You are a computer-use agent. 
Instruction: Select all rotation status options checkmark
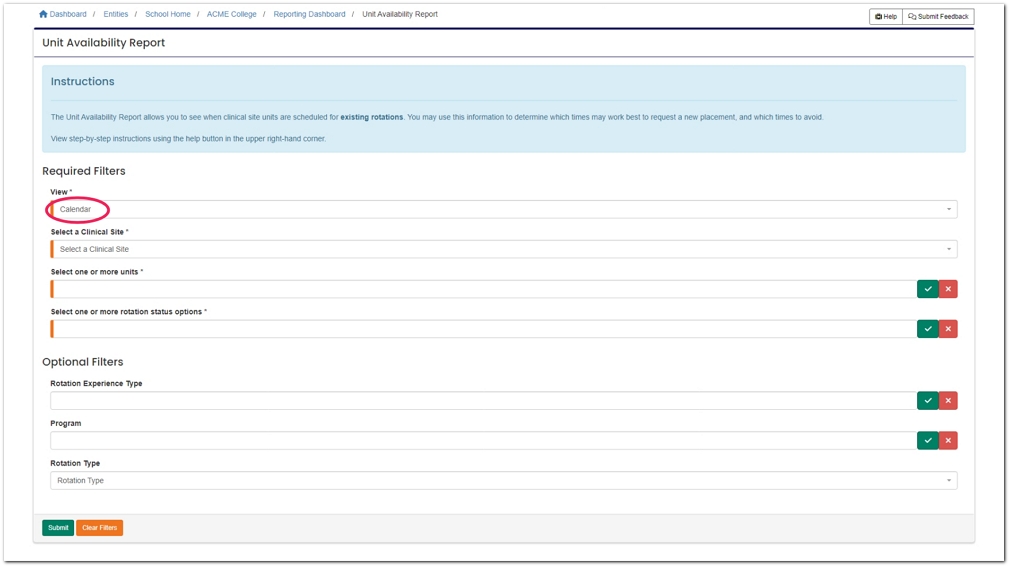click(x=927, y=329)
